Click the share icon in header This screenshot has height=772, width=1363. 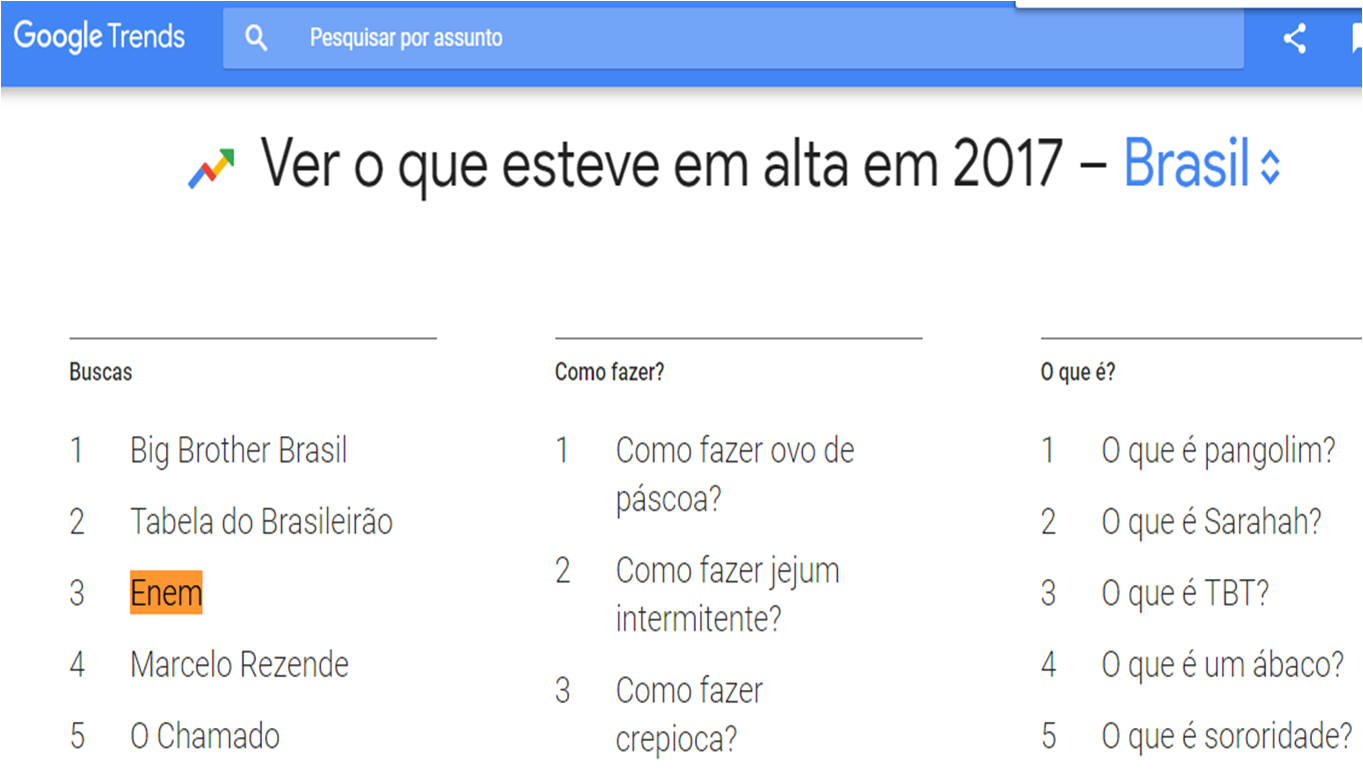(1295, 39)
